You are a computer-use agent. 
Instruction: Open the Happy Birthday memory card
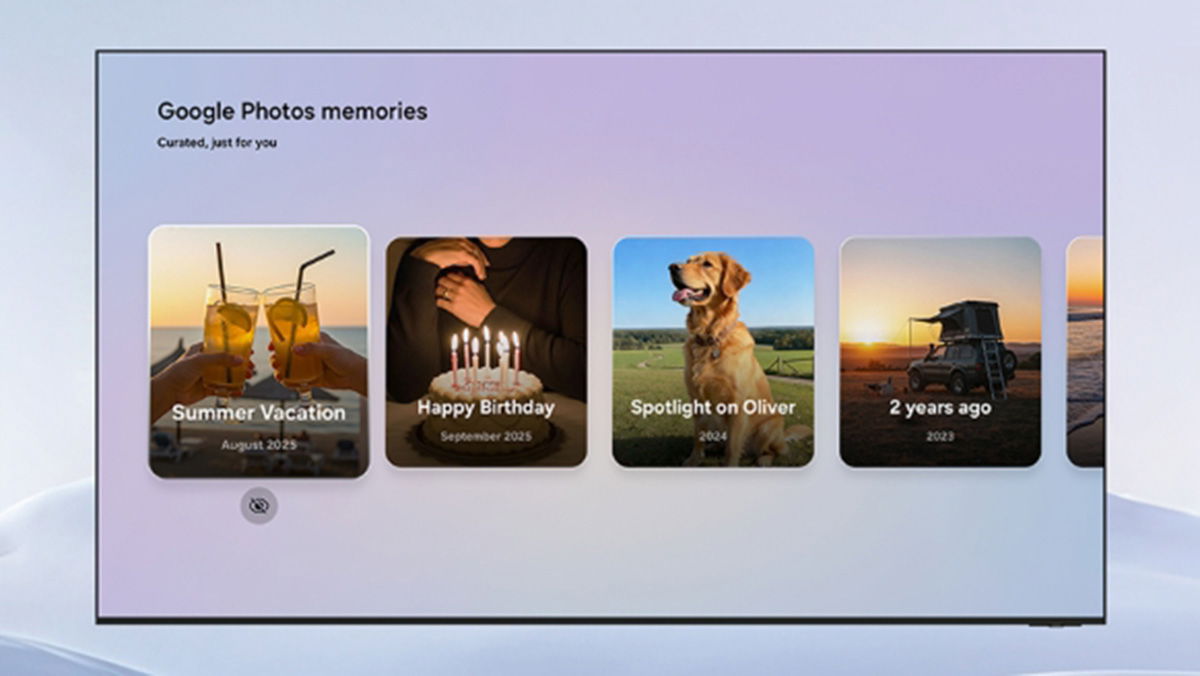[486, 352]
